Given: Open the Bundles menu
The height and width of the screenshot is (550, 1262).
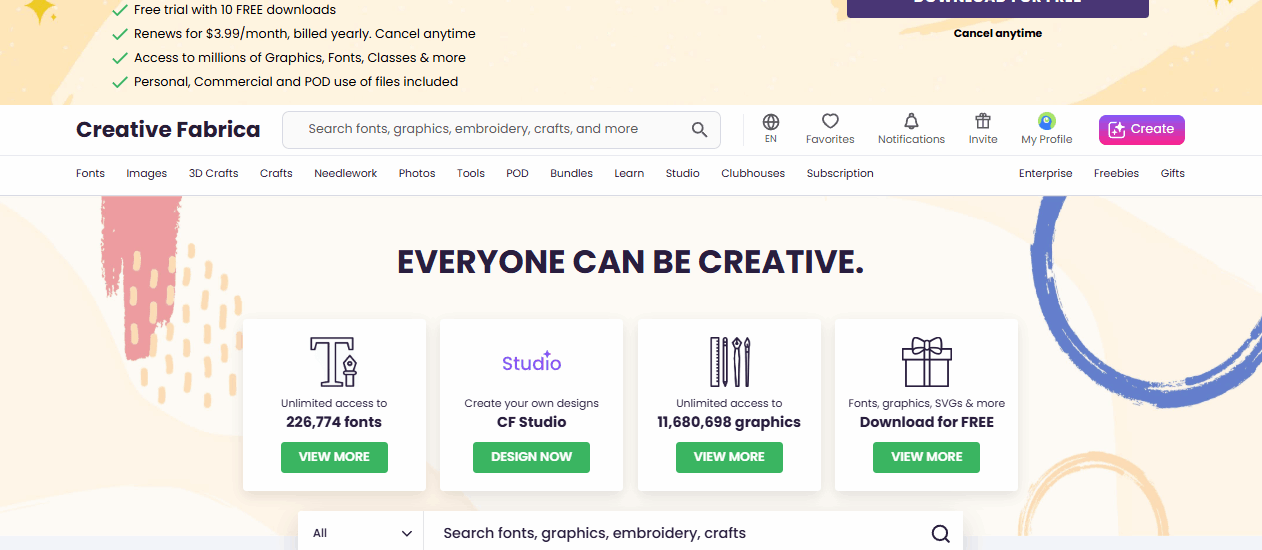Looking at the screenshot, I should [x=571, y=173].
